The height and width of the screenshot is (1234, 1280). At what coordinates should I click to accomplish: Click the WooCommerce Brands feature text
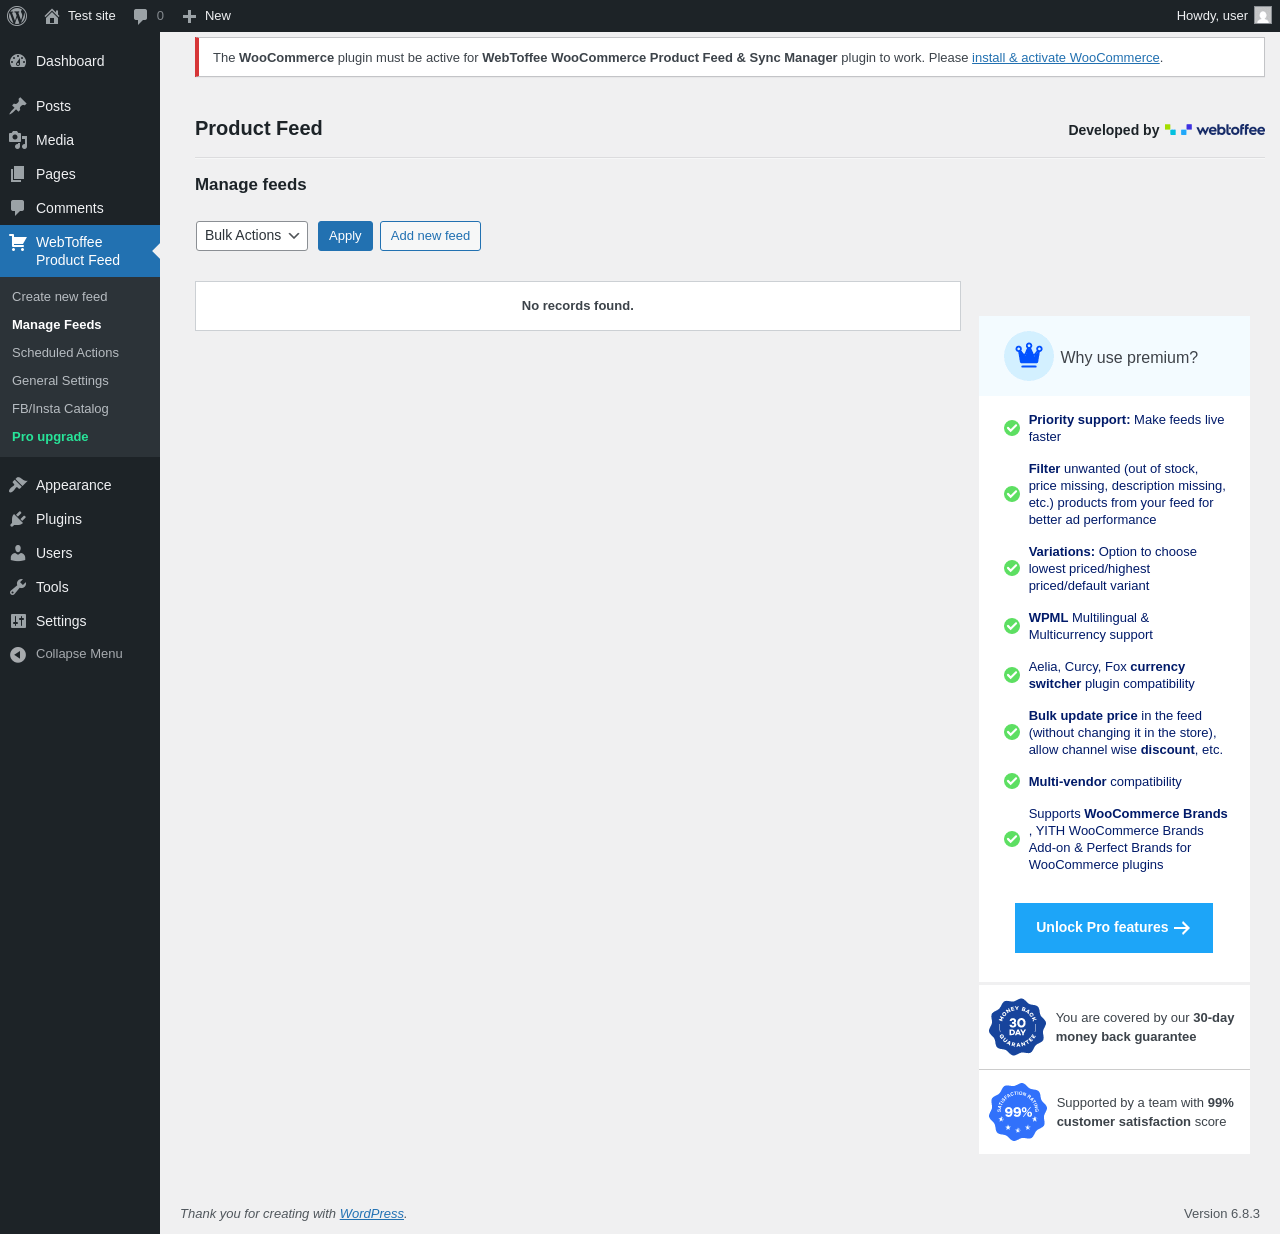1128,839
